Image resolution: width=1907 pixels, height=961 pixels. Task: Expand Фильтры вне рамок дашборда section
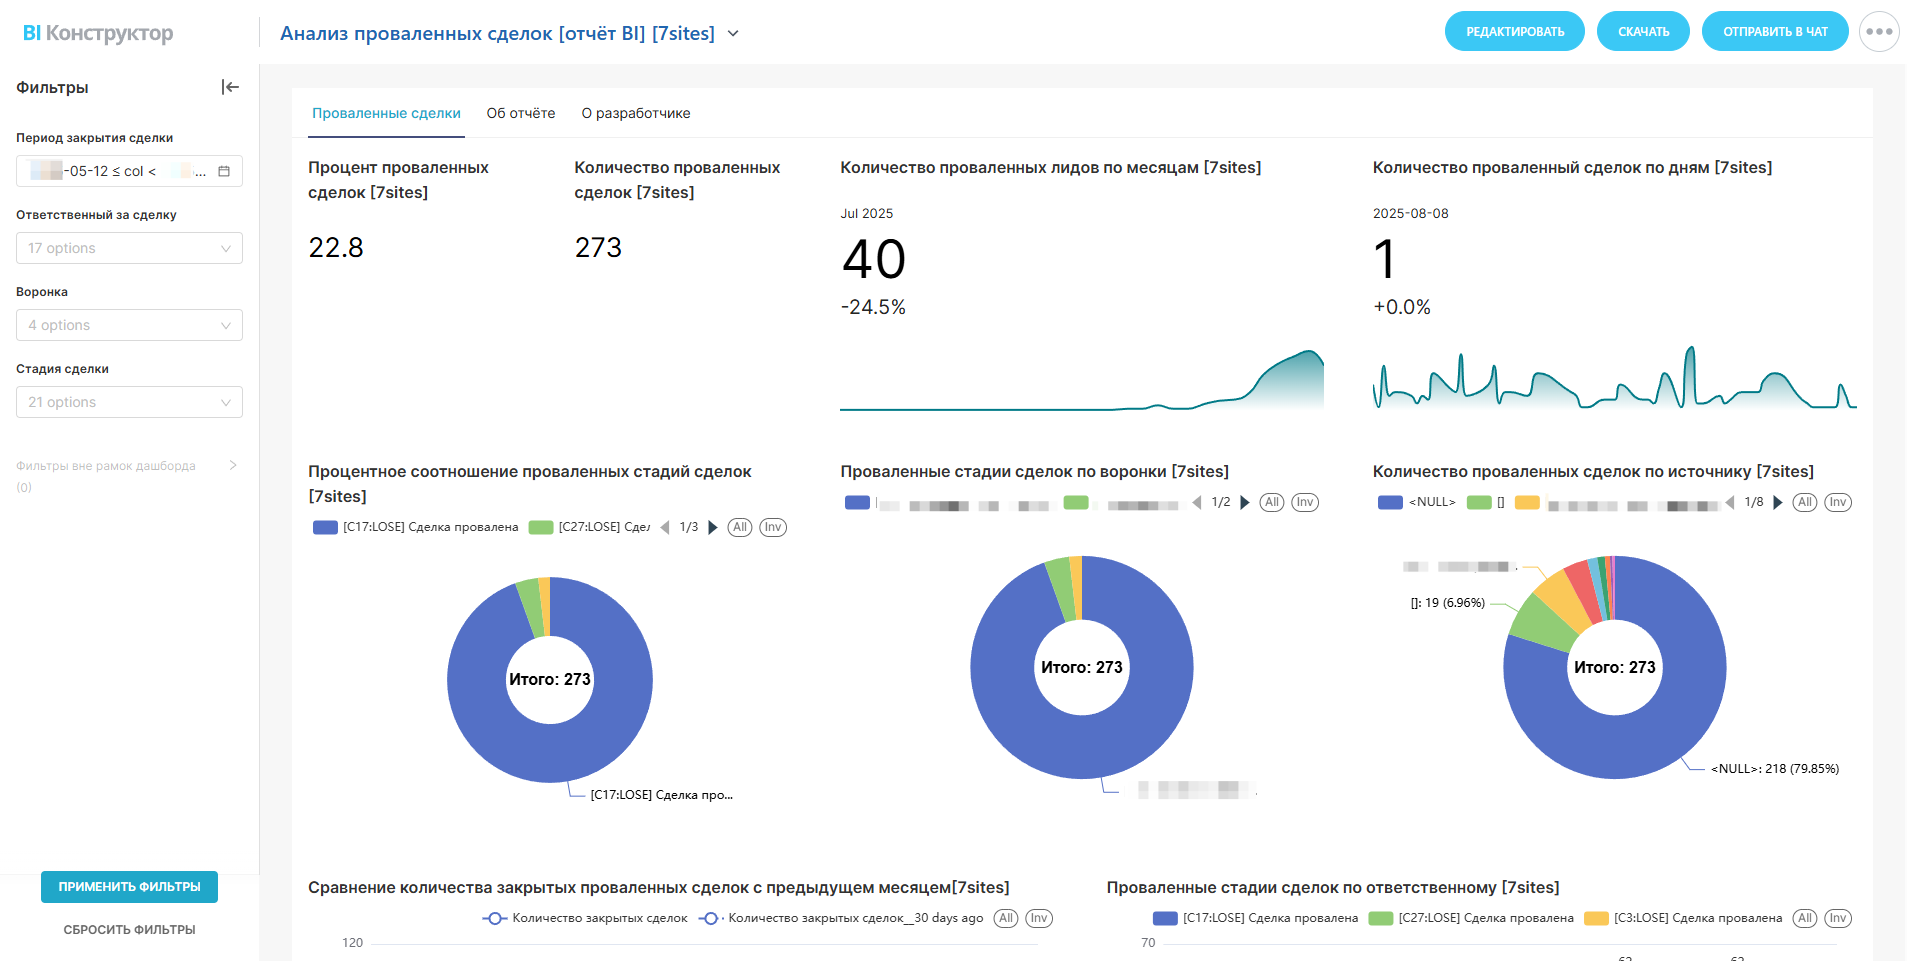click(x=233, y=465)
